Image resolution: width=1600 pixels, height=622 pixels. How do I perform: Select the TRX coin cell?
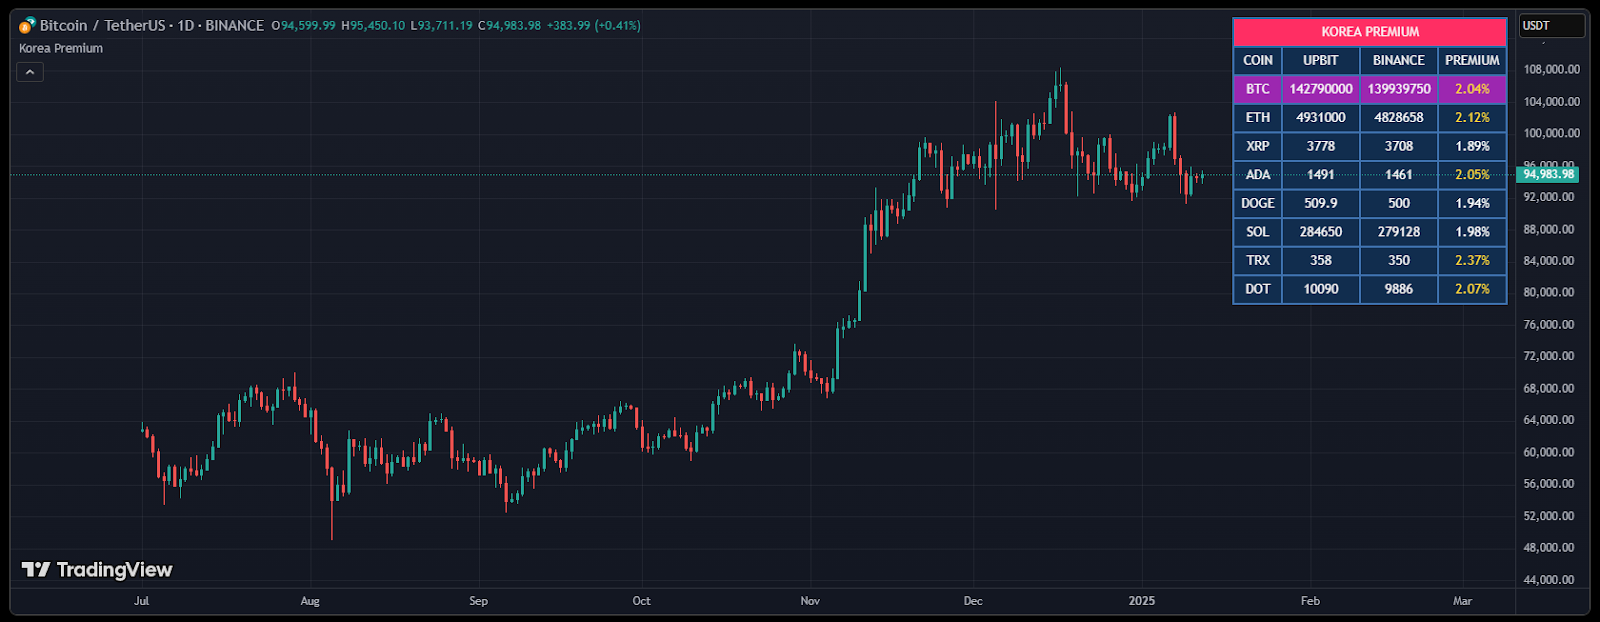pyautogui.click(x=1258, y=260)
